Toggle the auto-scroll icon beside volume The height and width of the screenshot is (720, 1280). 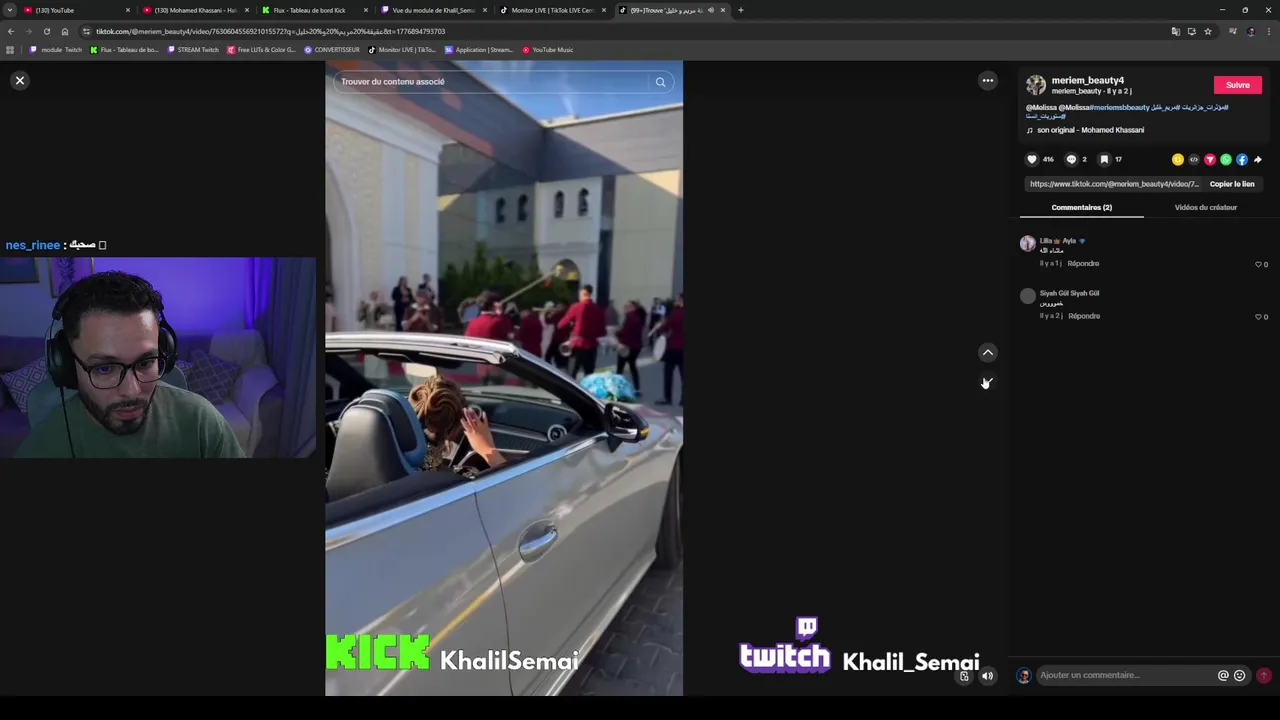point(964,676)
